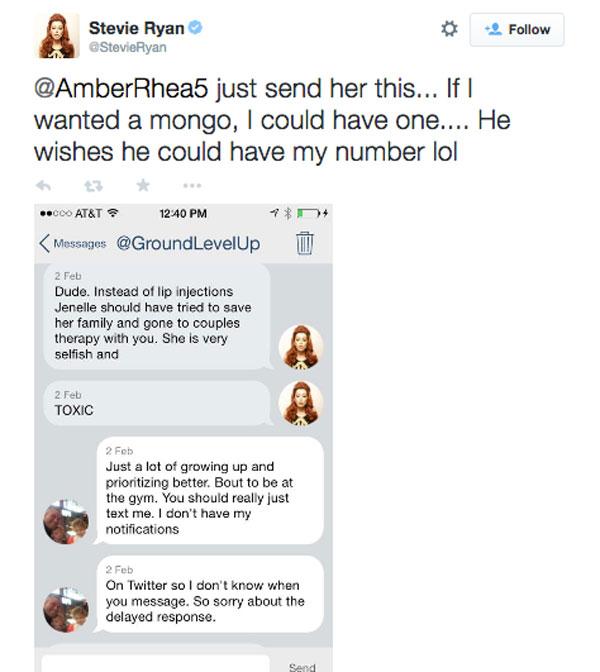Screen dimensions: 600x672
Task: Click sender avatar beside delayed response message
Action: coord(66,609)
